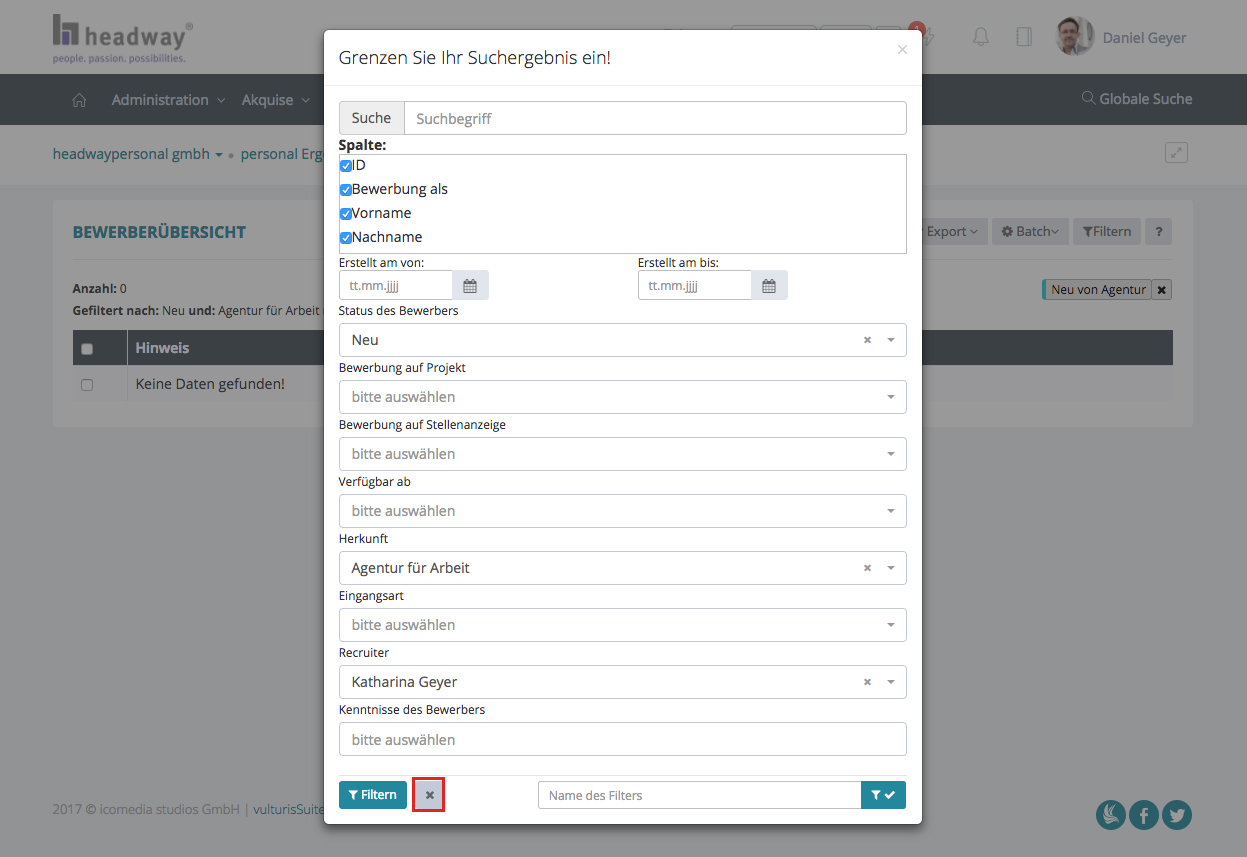Clear the 'Agentur für Arbeit' Herkunft selection
1247x857 pixels.
tap(867, 568)
